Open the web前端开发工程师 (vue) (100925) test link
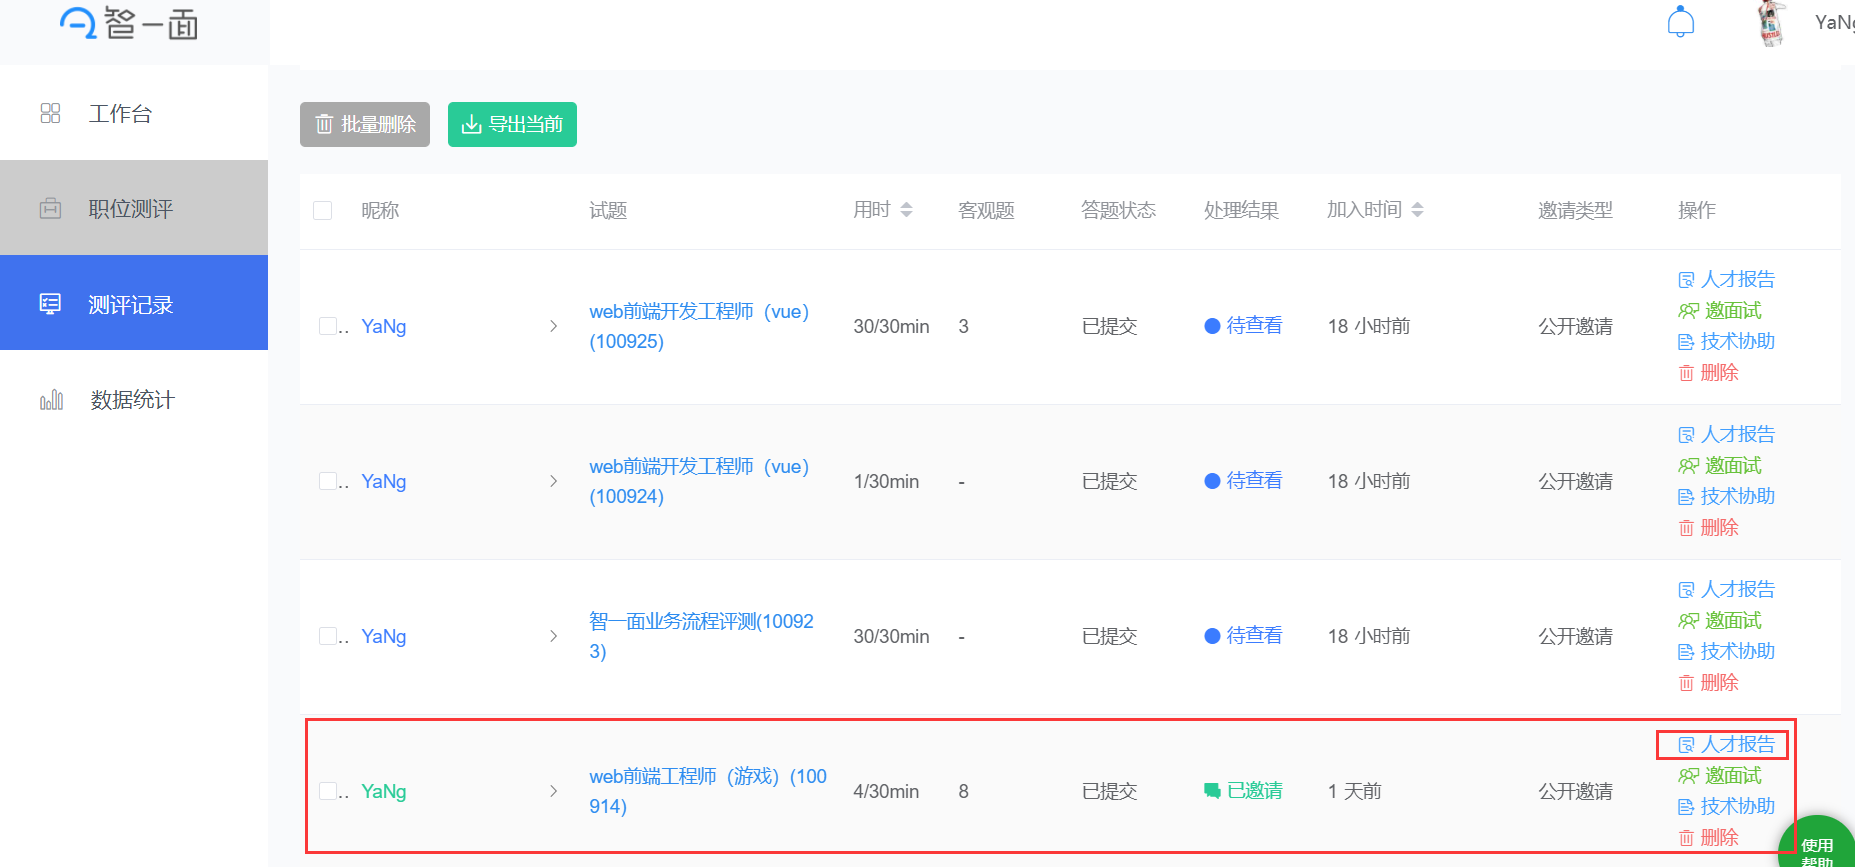The width and height of the screenshot is (1855, 867). (x=699, y=326)
